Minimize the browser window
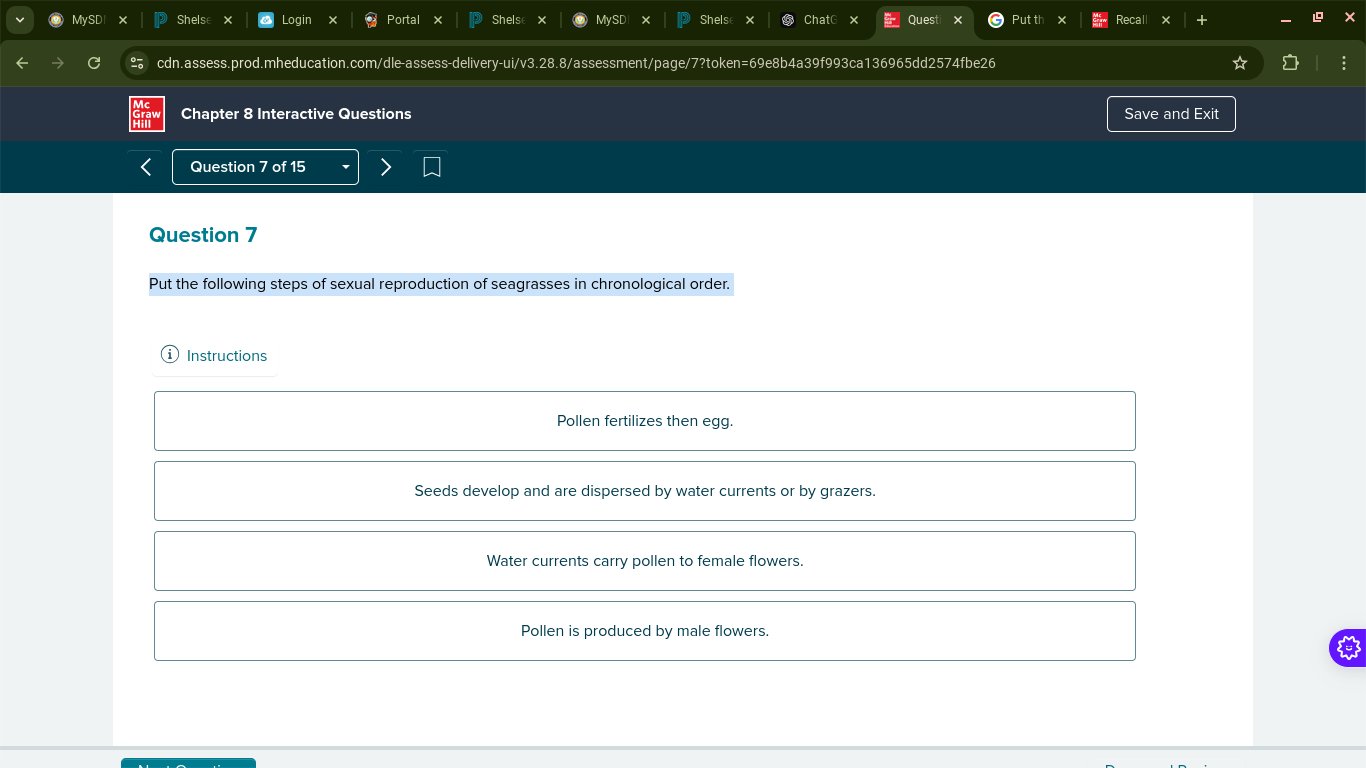This screenshot has width=1366, height=768. point(1286,20)
